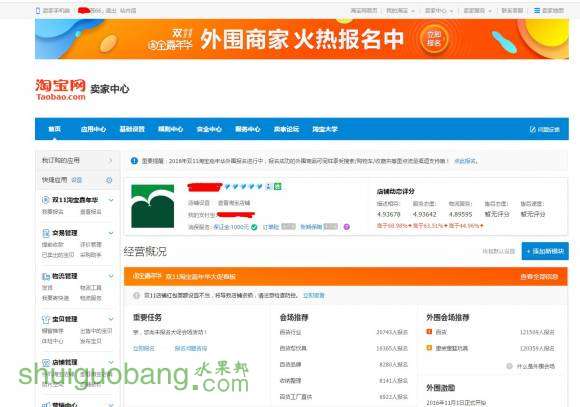Click the Taobao.com logo

click(61, 89)
